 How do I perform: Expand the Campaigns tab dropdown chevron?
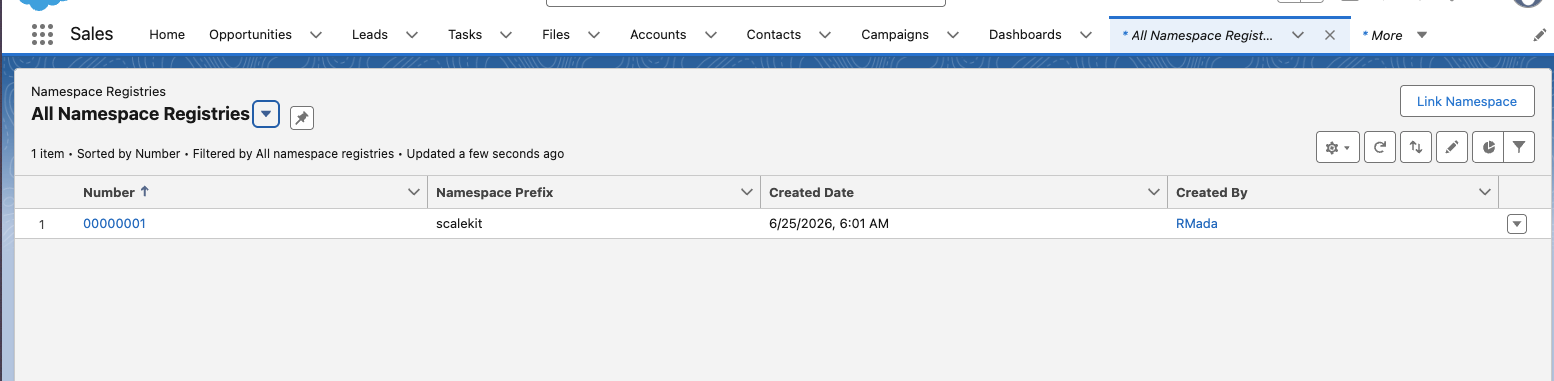pyautogui.click(x=953, y=35)
